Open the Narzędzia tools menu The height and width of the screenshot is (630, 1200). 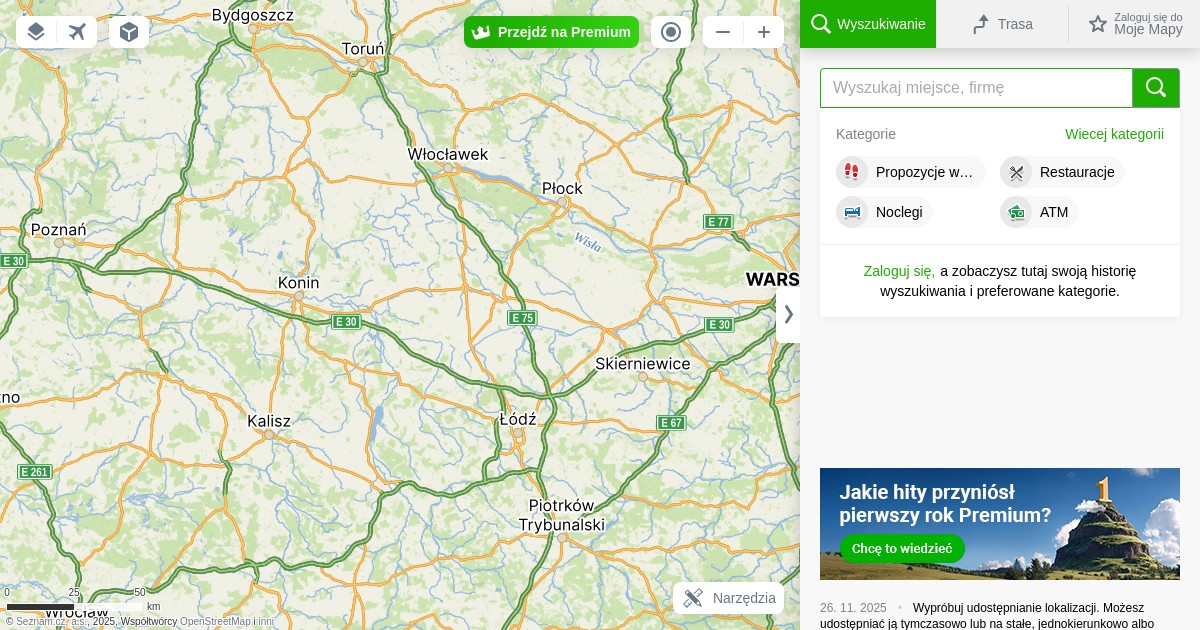[729, 598]
